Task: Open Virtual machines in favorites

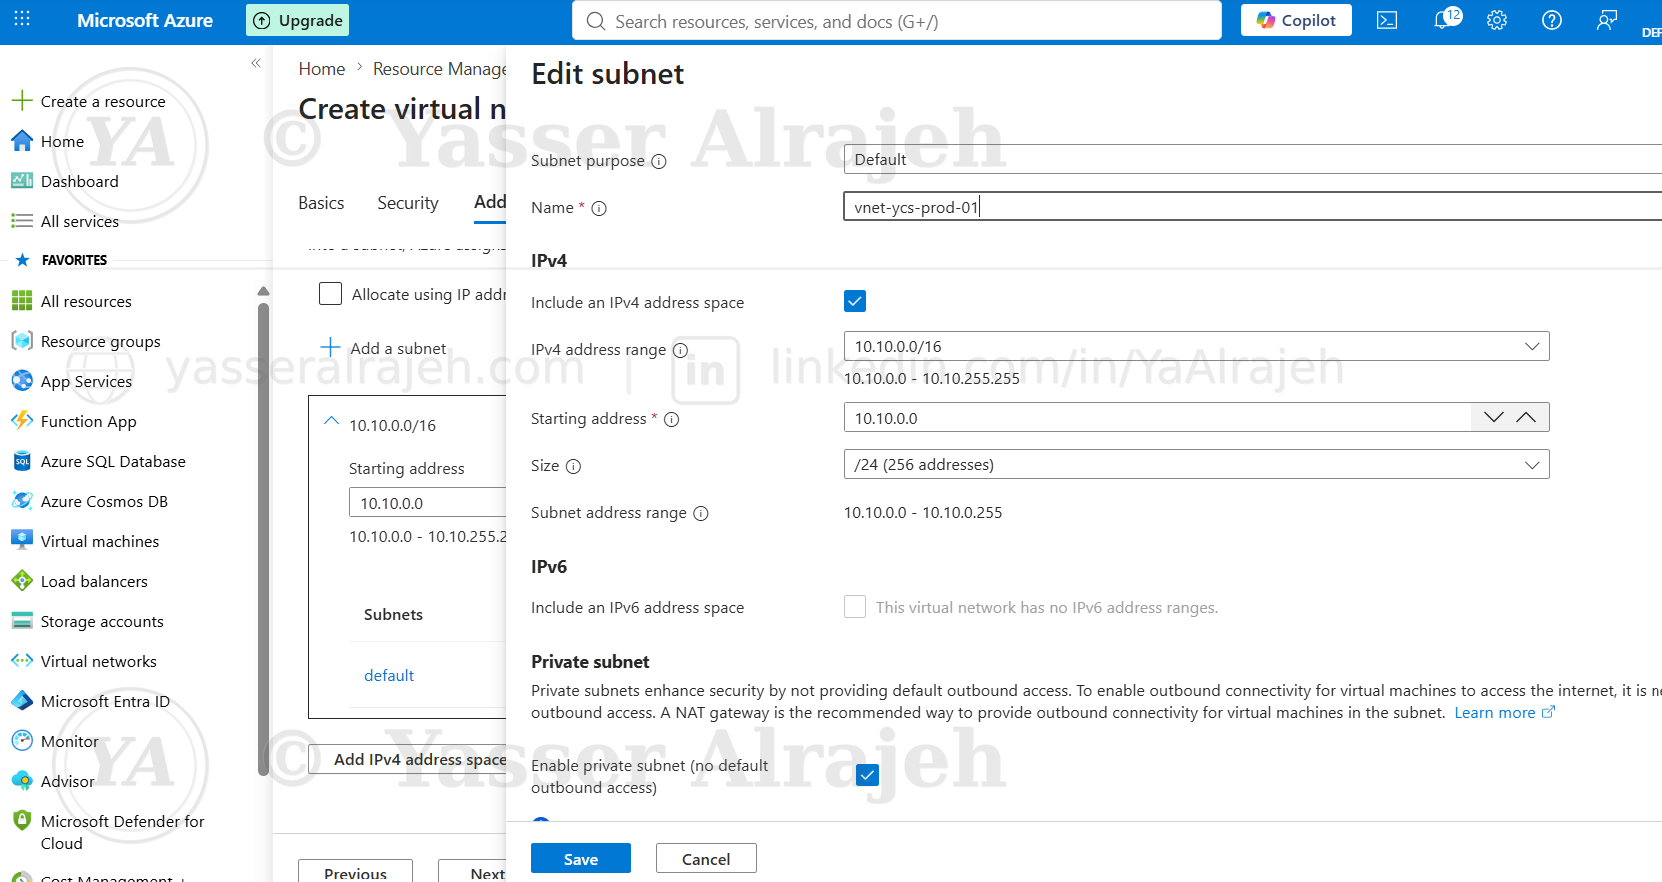Action: pyautogui.click(x=100, y=541)
